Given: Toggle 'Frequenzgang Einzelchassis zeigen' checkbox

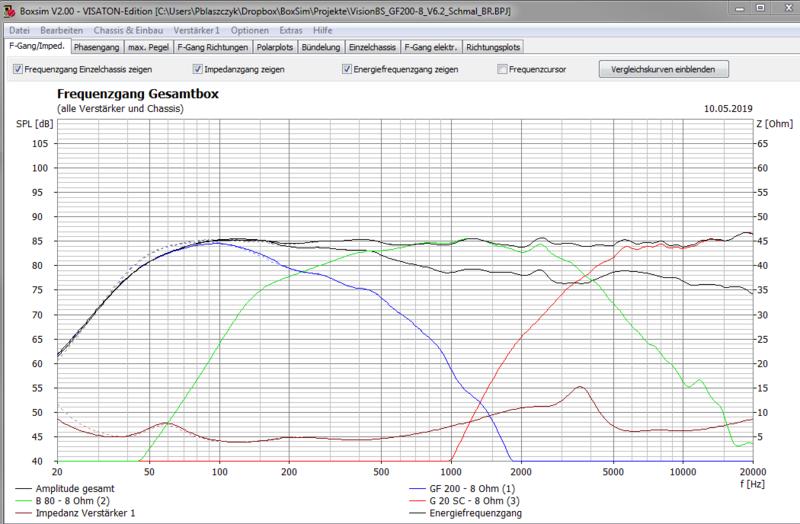Looking at the screenshot, I should (x=19, y=70).
